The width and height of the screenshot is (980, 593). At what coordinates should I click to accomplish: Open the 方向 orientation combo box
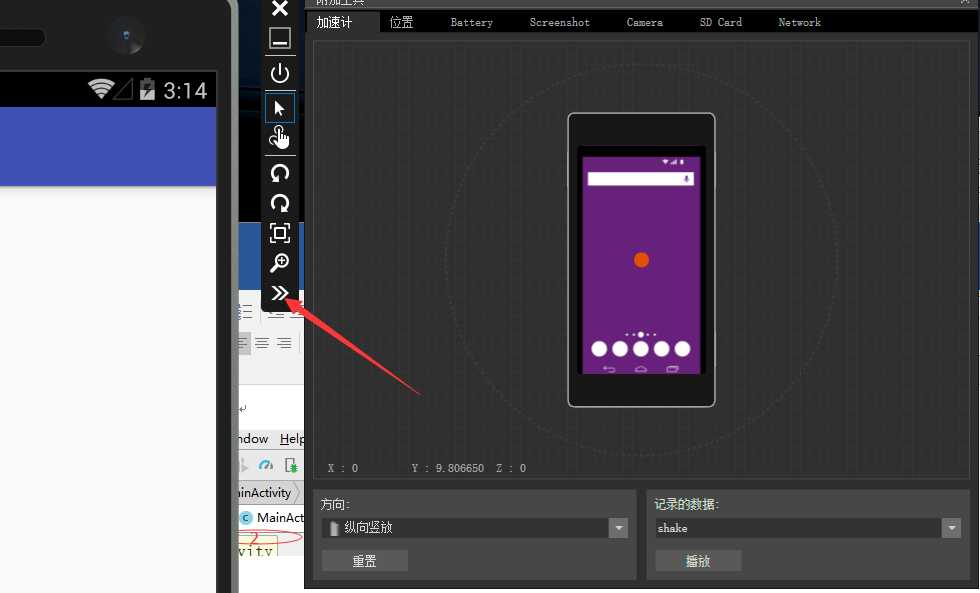pos(475,528)
